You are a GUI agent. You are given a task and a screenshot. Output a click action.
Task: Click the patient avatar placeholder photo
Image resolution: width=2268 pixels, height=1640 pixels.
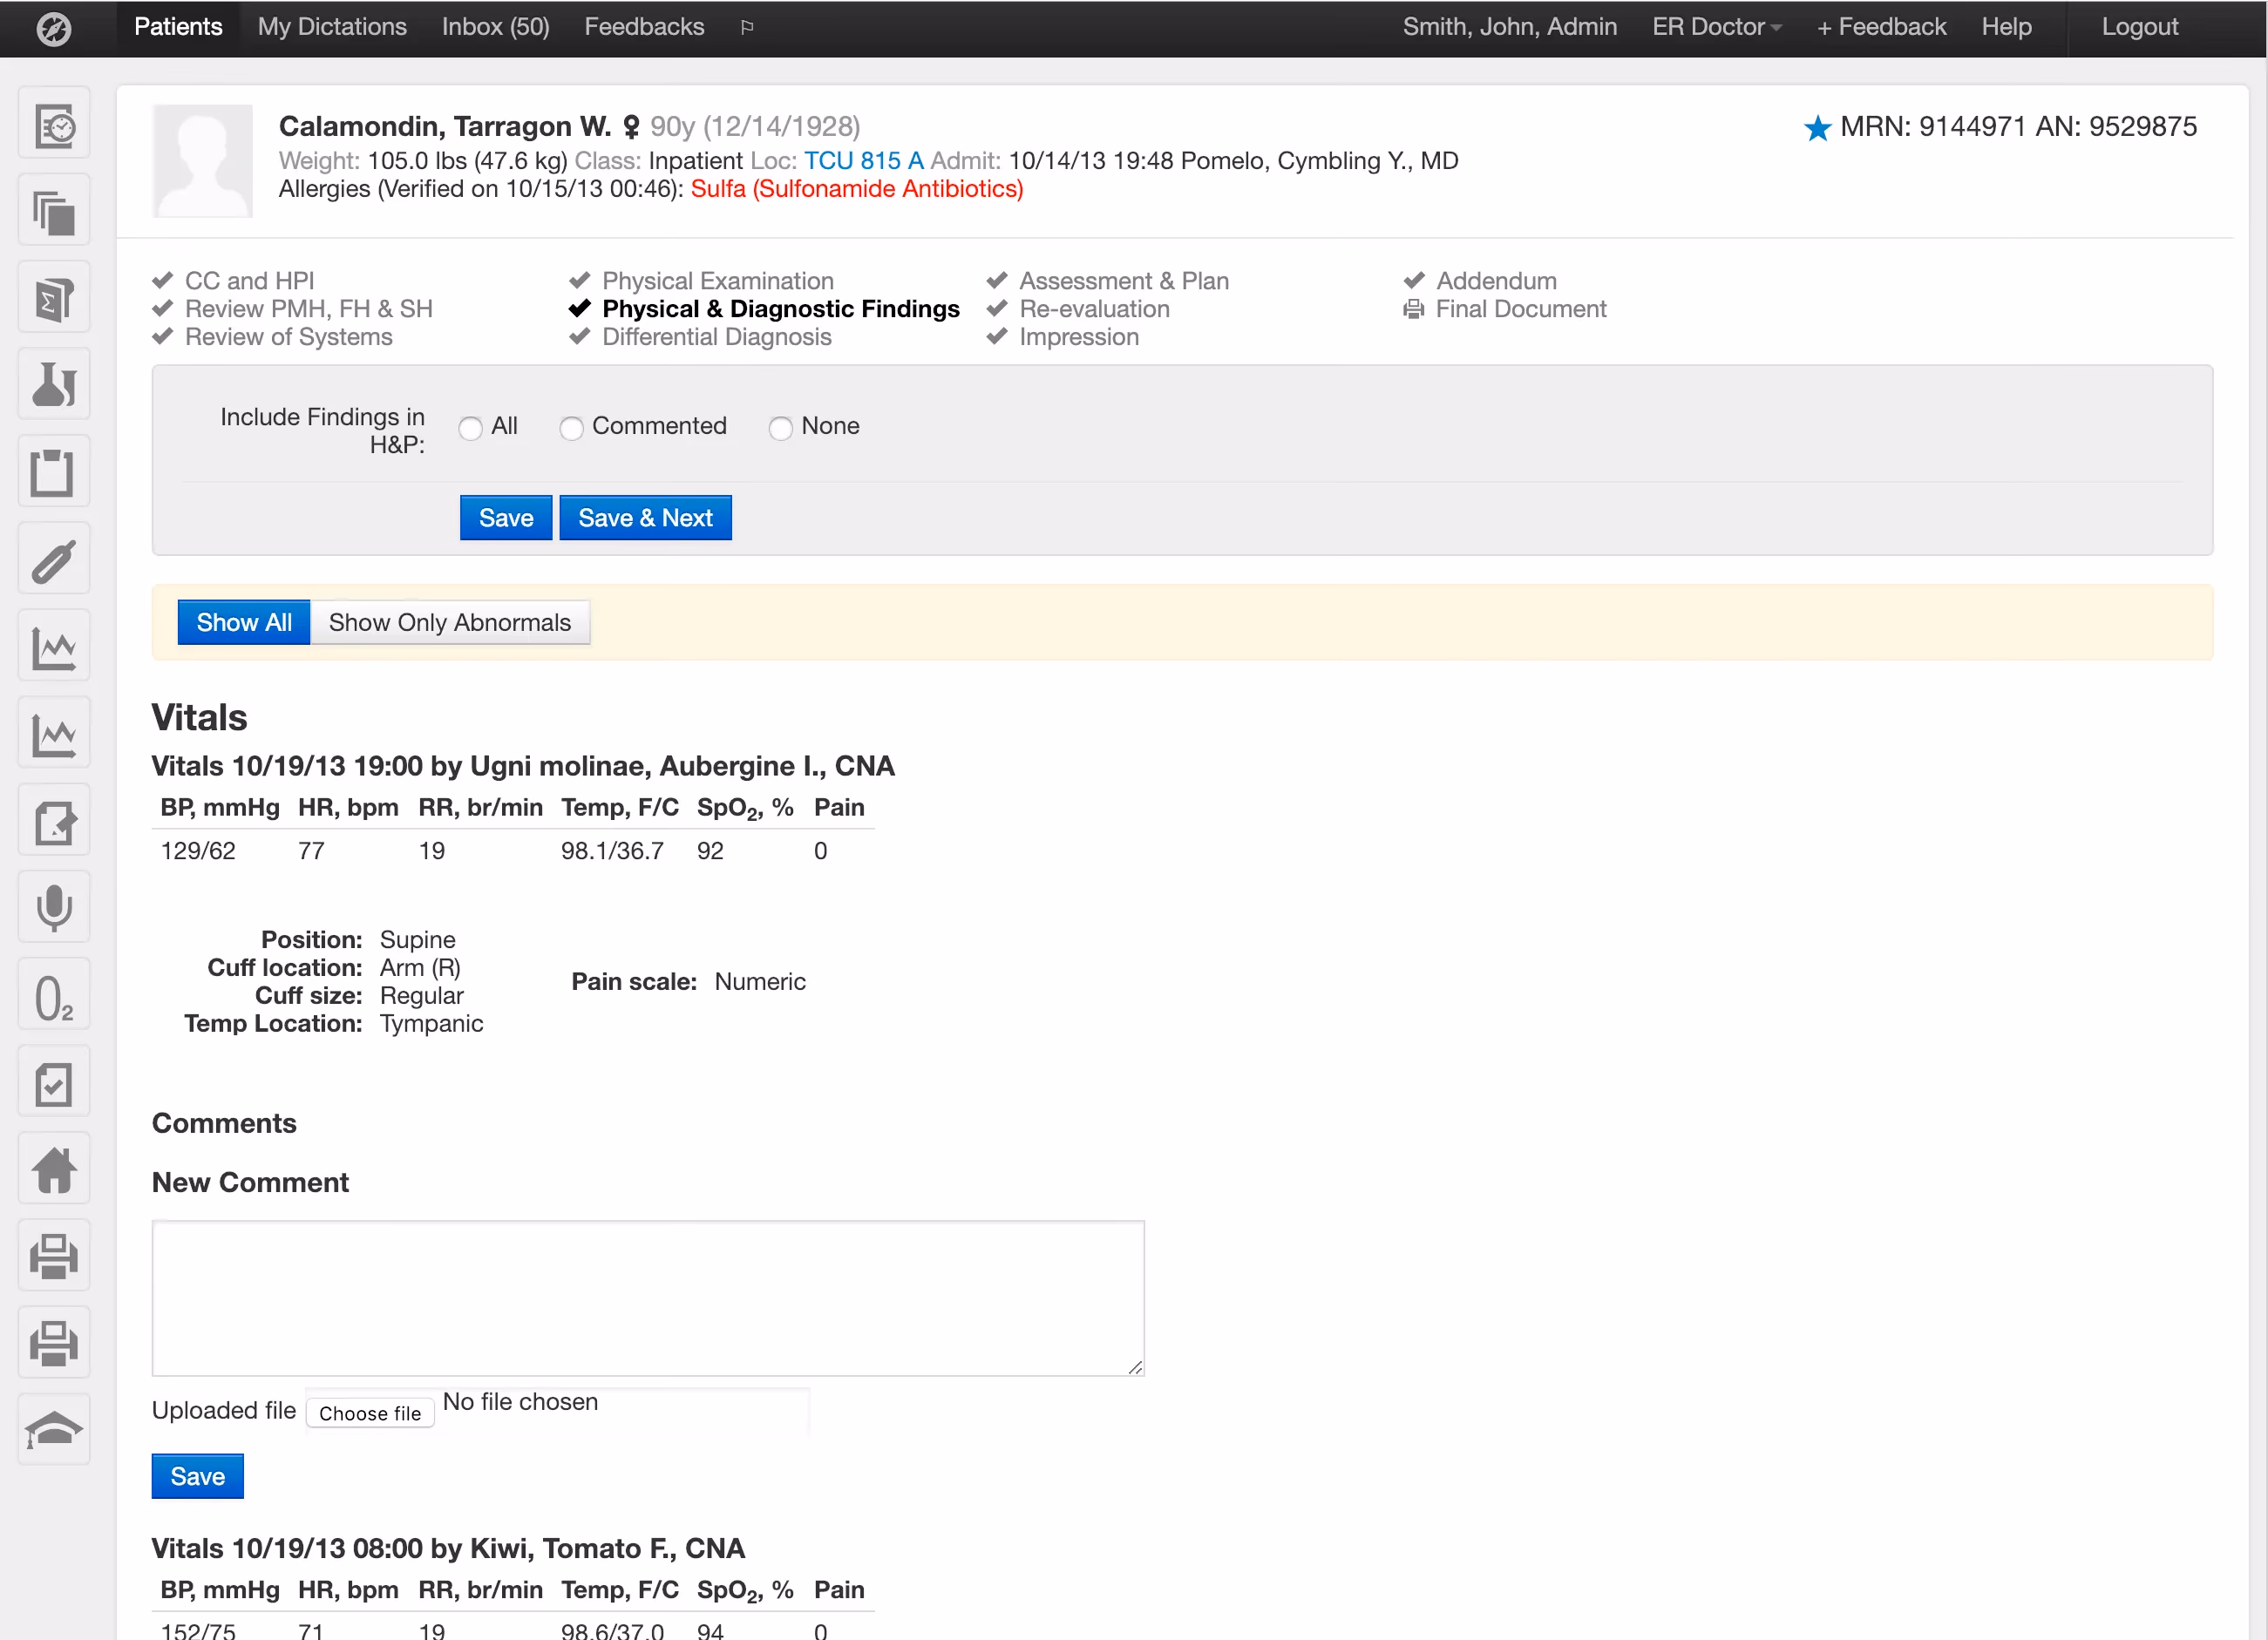click(x=203, y=160)
